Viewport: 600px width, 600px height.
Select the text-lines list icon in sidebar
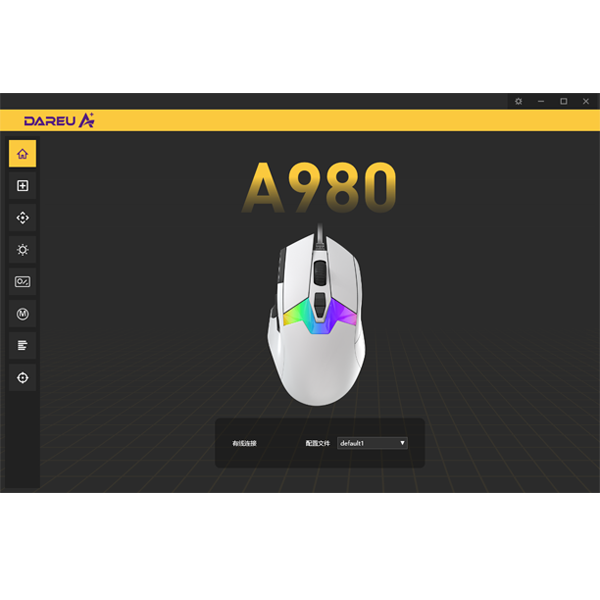pos(22,346)
